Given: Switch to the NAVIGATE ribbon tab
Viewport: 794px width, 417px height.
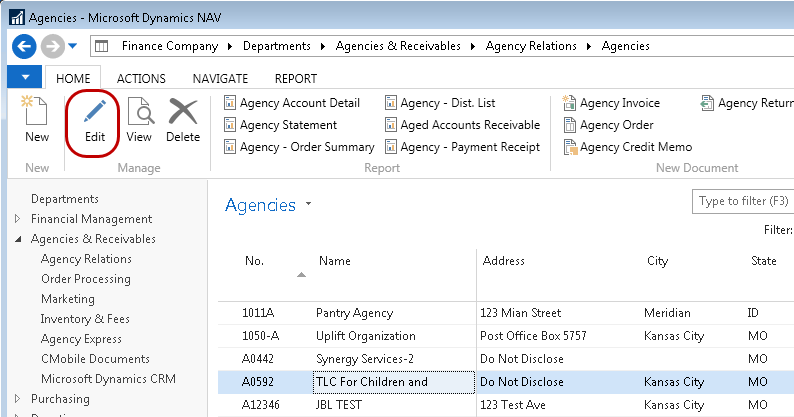Looking at the screenshot, I should click(220, 79).
